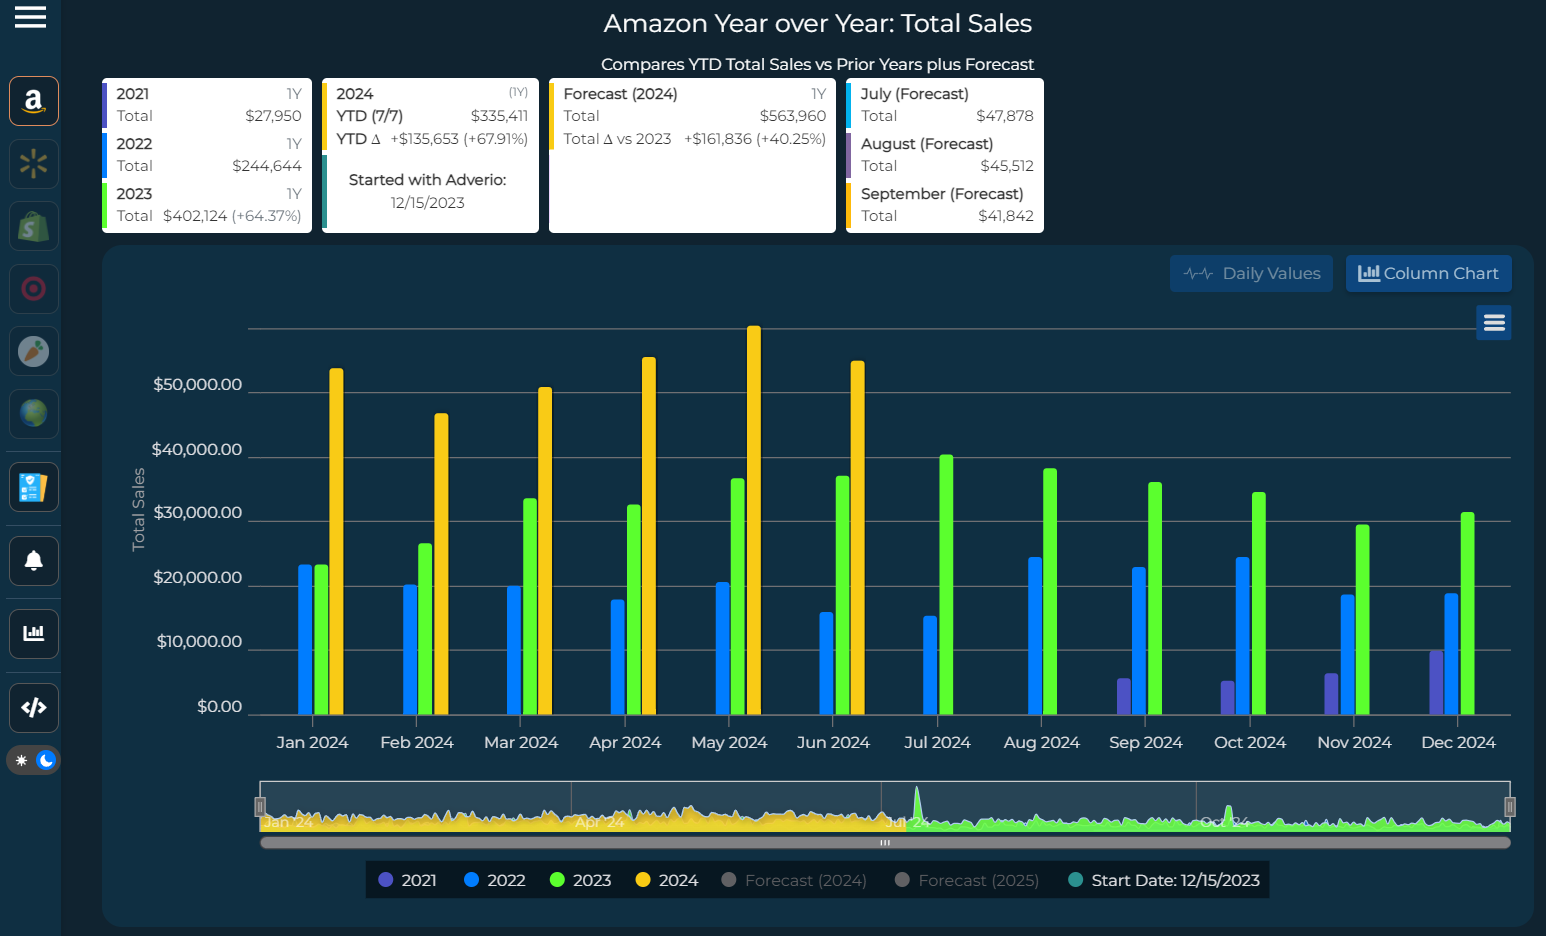
Task: Click the Jun 2024 axis label
Action: 833,742
